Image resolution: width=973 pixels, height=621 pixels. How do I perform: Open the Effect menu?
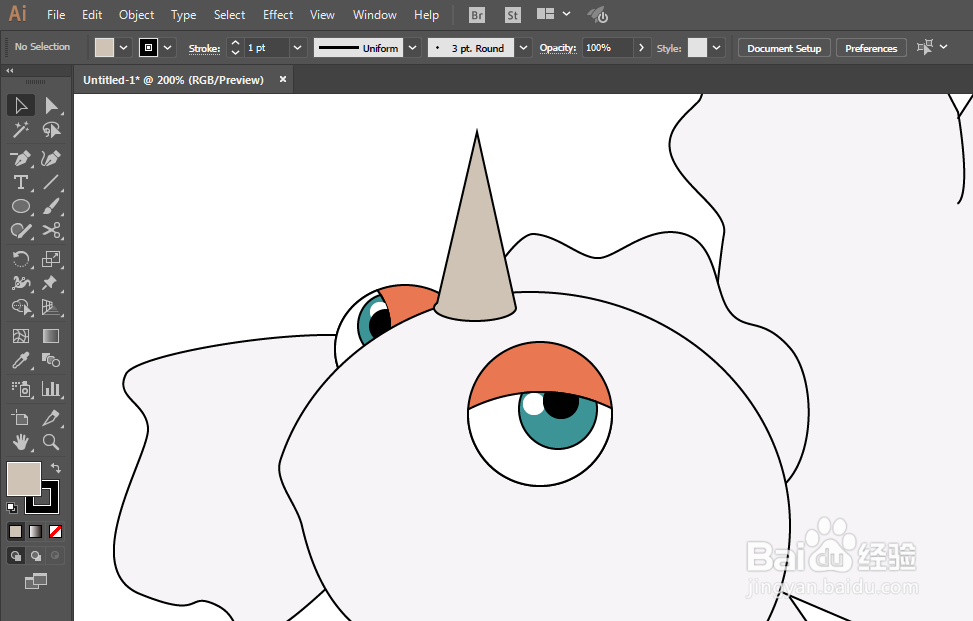278,15
